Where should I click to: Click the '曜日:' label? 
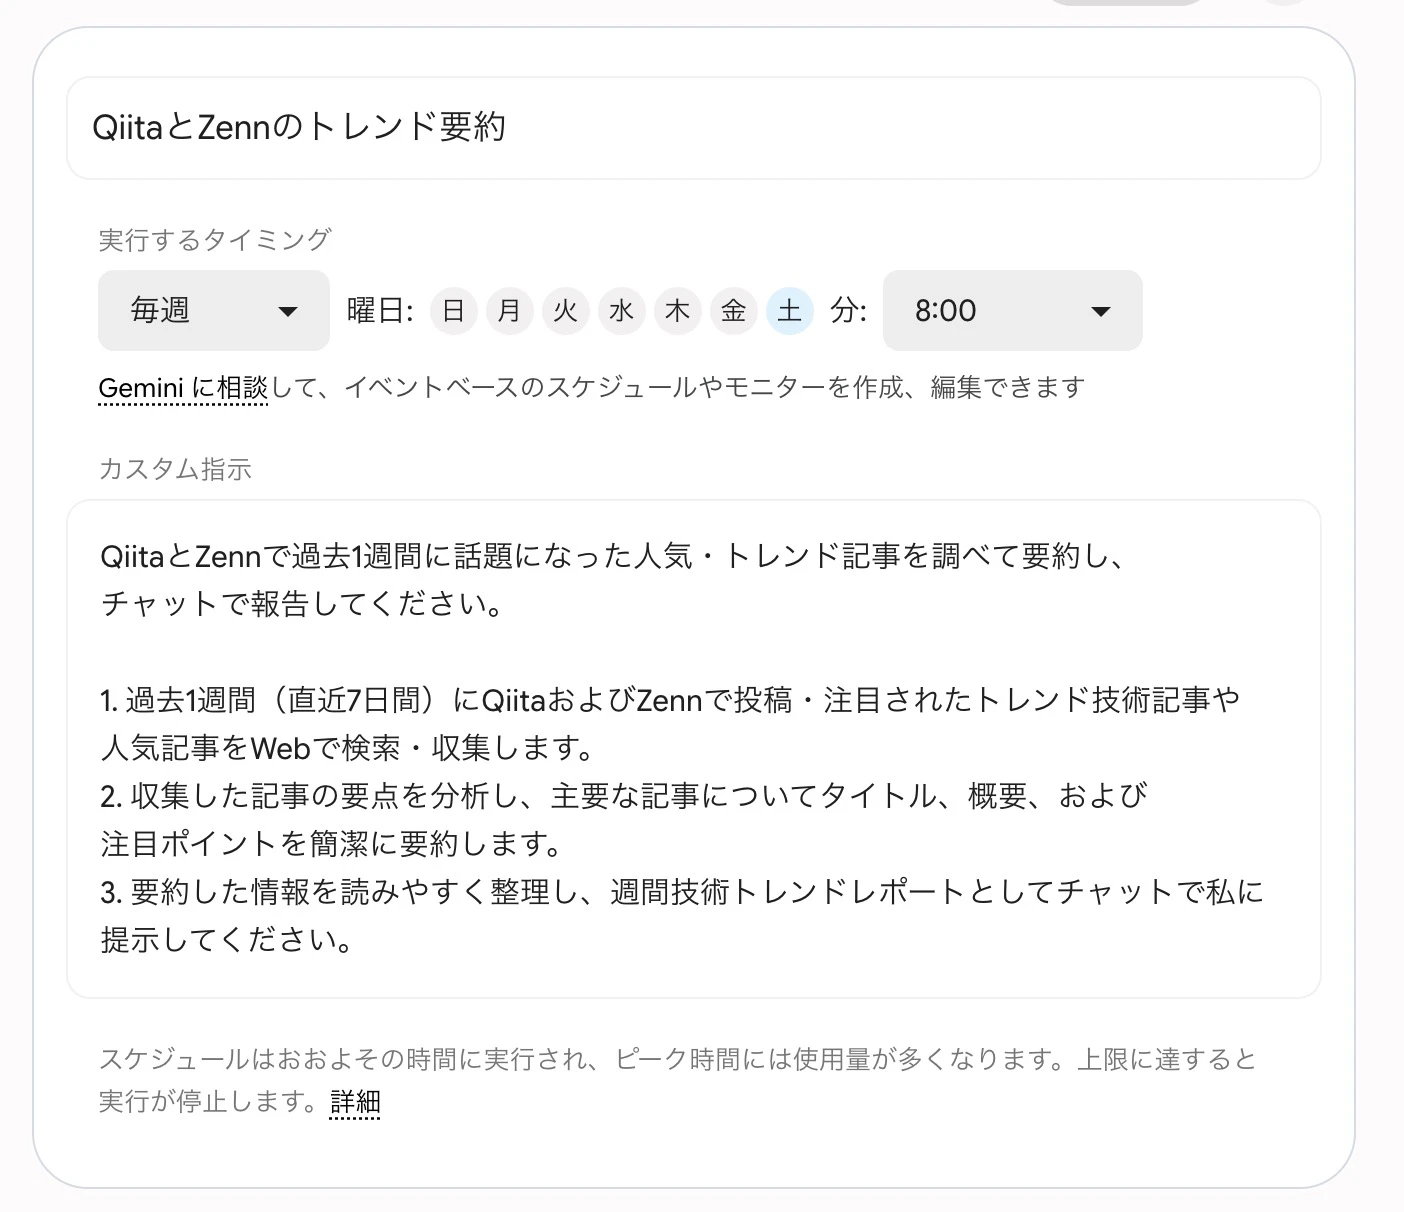(x=380, y=311)
